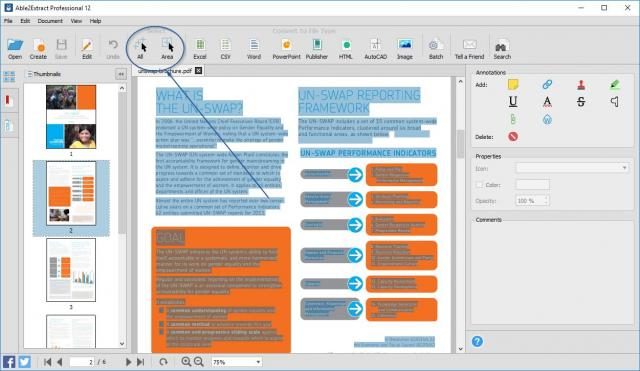
Task: Convert to HTML
Action: (x=345, y=49)
